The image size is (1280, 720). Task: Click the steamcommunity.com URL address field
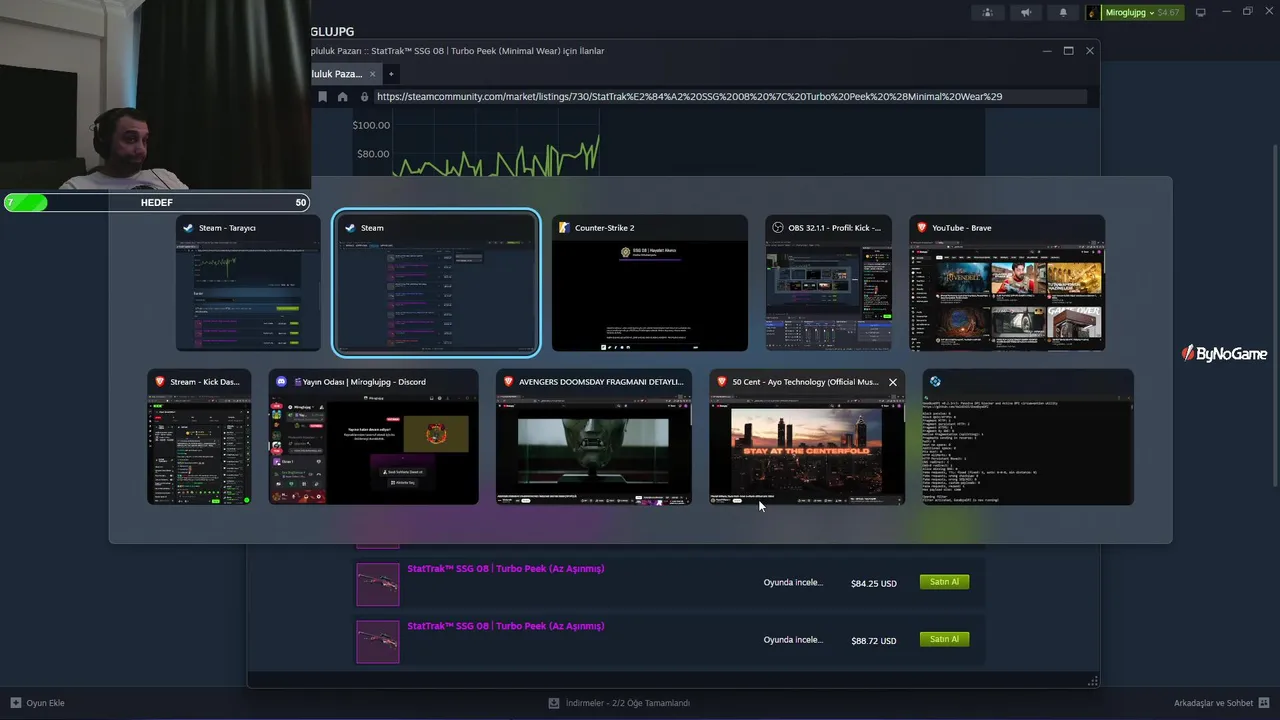pyautogui.click(x=730, y=97)
